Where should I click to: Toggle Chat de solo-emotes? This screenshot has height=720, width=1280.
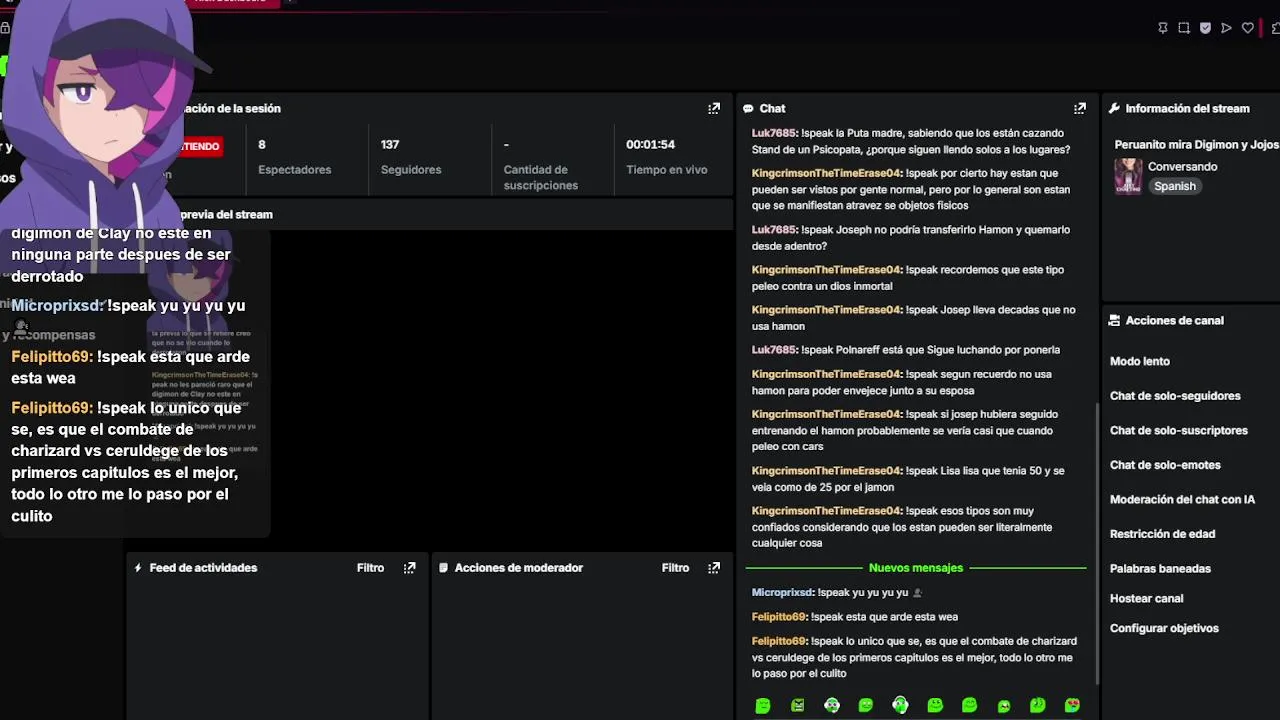pyautogui.click(x=1165, y=465)
